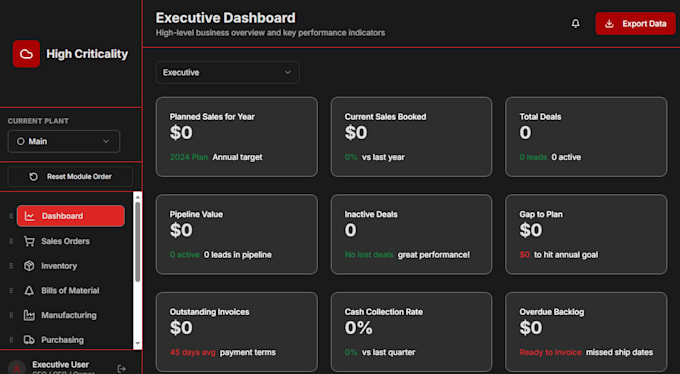Click the 'No lost deals' green text
Image resolution: width=680 pixels, height=374 pixels.
369,255
